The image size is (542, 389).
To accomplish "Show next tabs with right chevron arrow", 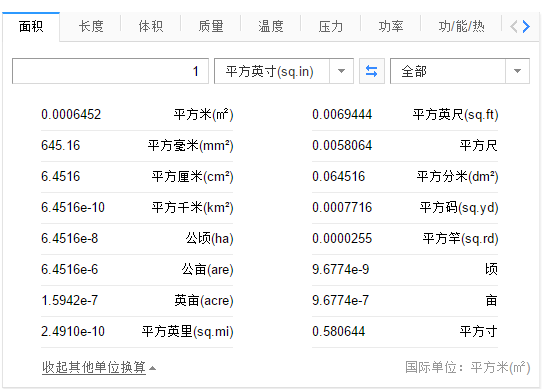I will (526, 26).
